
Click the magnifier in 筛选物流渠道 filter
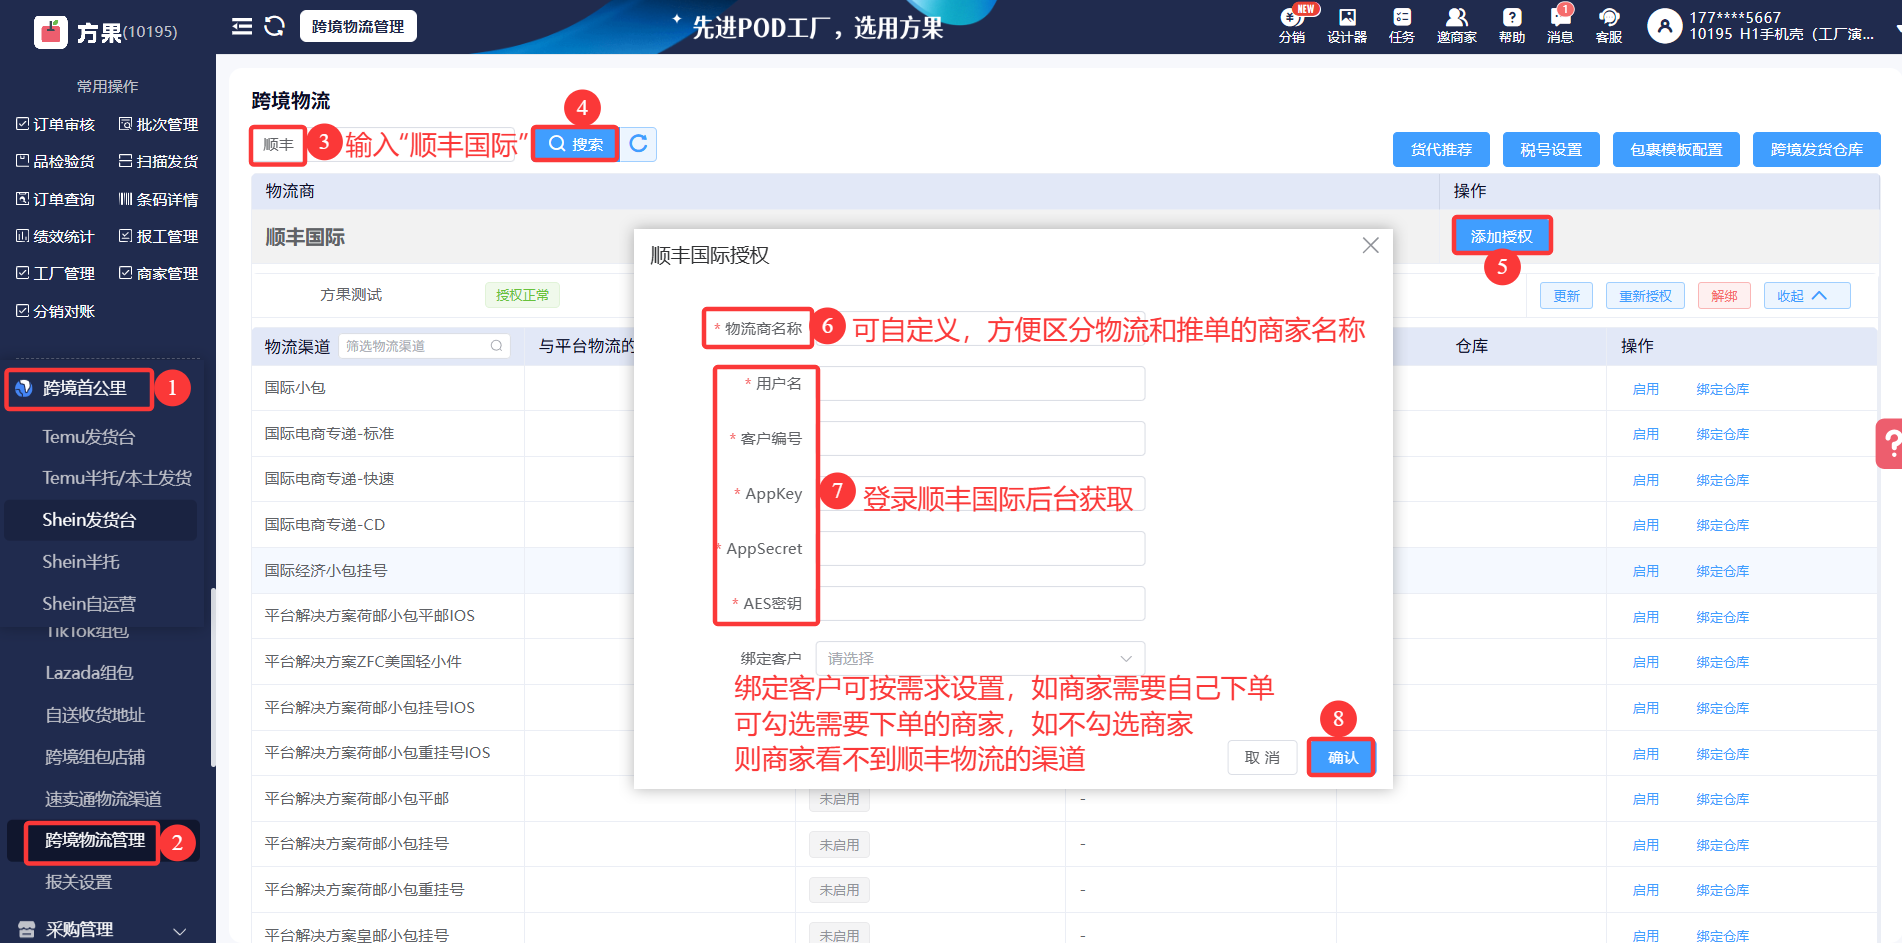[x=496, y=346]
